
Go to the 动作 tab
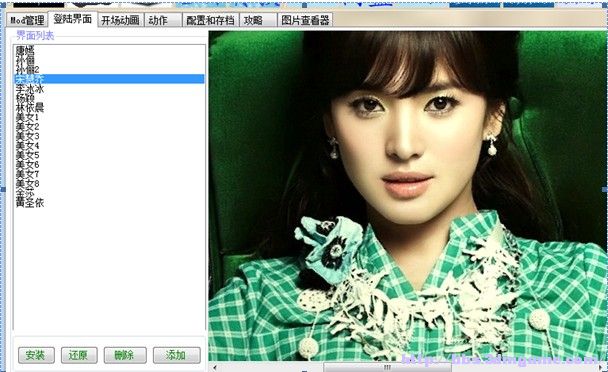[x=163, y=20]
